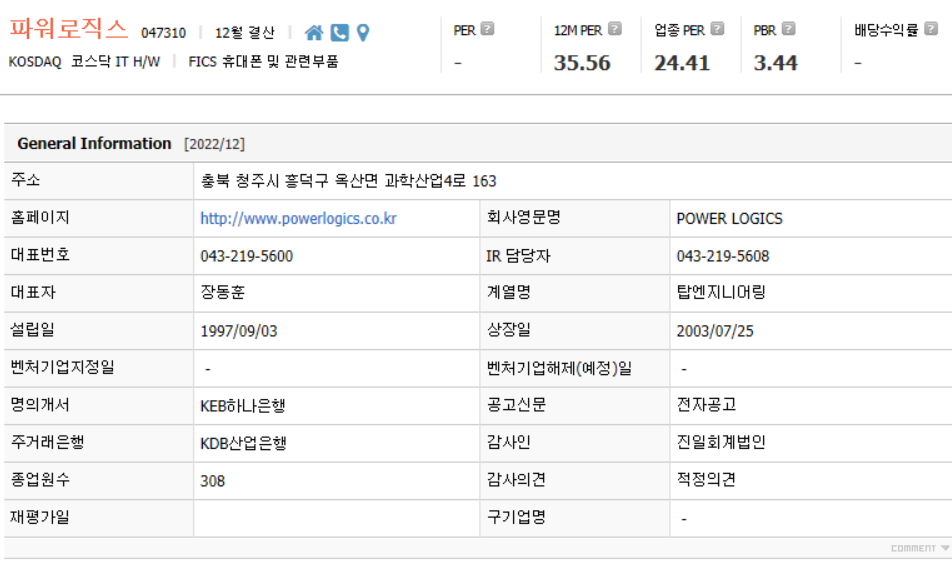Click the audit opinion 적정의견
Image resolution: width=952 pixels, height=562 pixels.
[706, 479]
